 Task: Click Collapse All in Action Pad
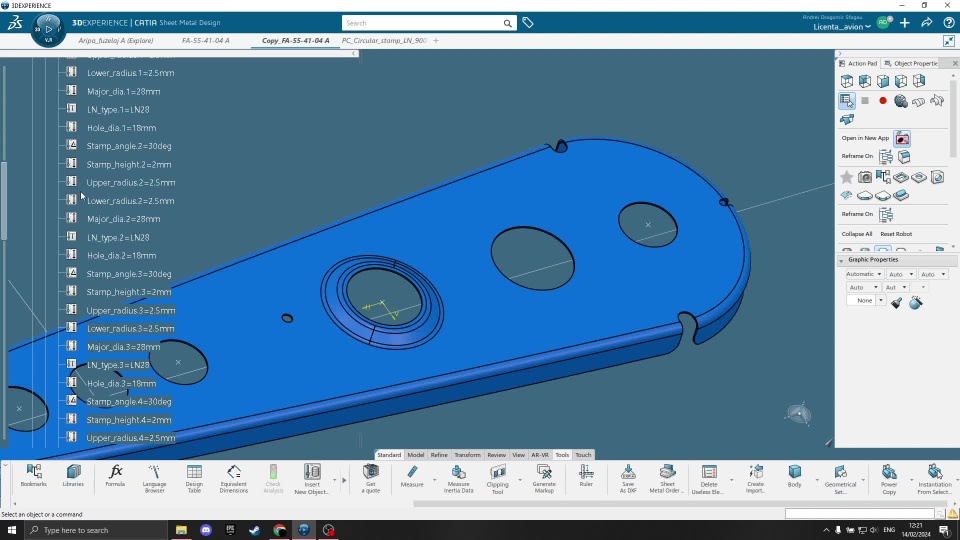click(857, 234)
